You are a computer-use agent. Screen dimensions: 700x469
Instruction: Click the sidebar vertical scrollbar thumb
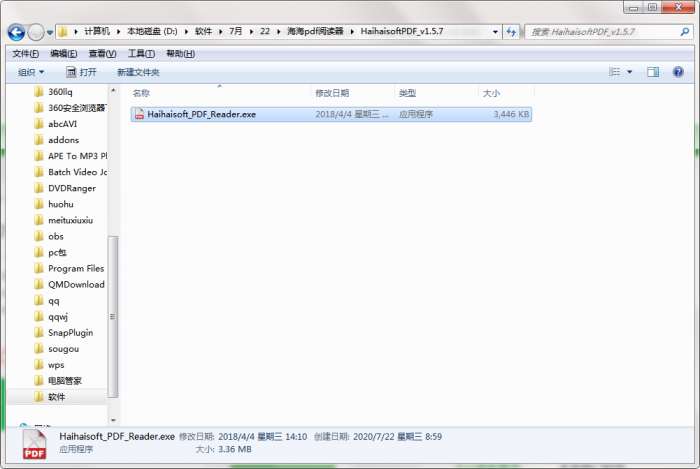coord(113,316)
